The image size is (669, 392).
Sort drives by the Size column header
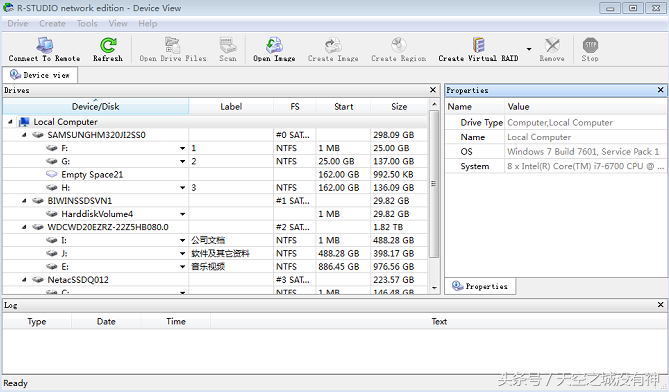(x=399, y=107)
